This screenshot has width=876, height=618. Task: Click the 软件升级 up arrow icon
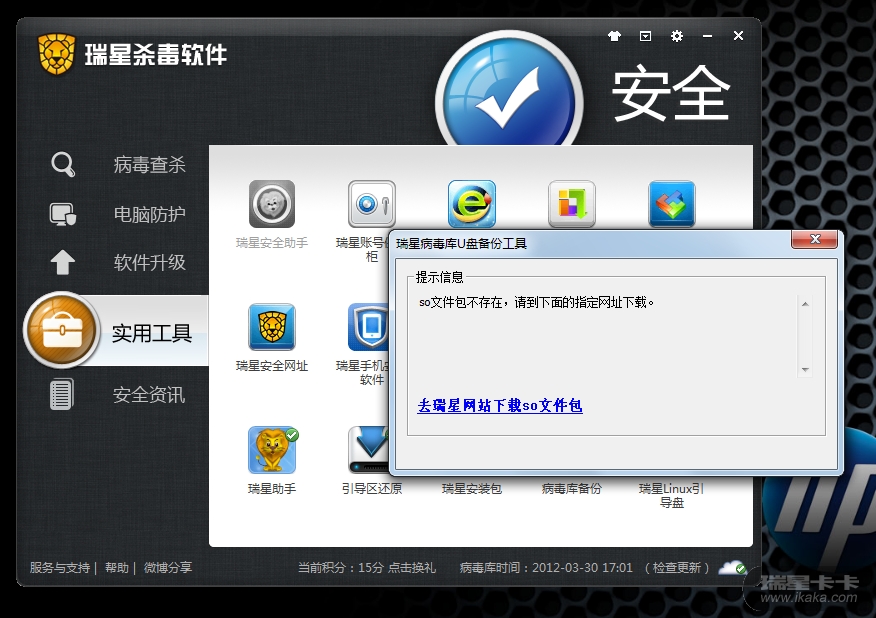pyautogui.click(x=63, y=262)
